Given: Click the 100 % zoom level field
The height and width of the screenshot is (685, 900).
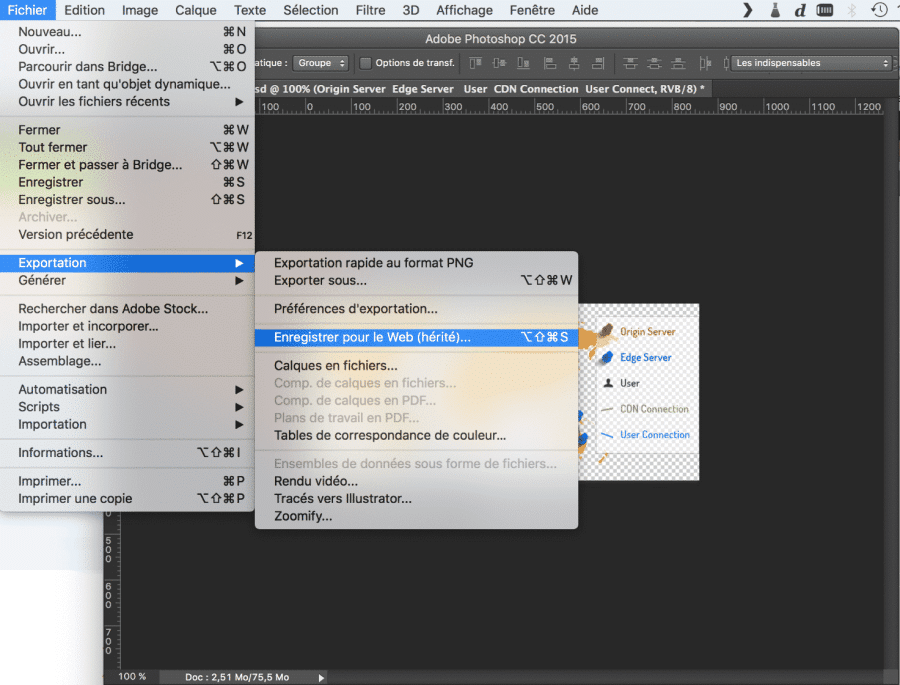Looking at the screenshot, I should point(132,677).
